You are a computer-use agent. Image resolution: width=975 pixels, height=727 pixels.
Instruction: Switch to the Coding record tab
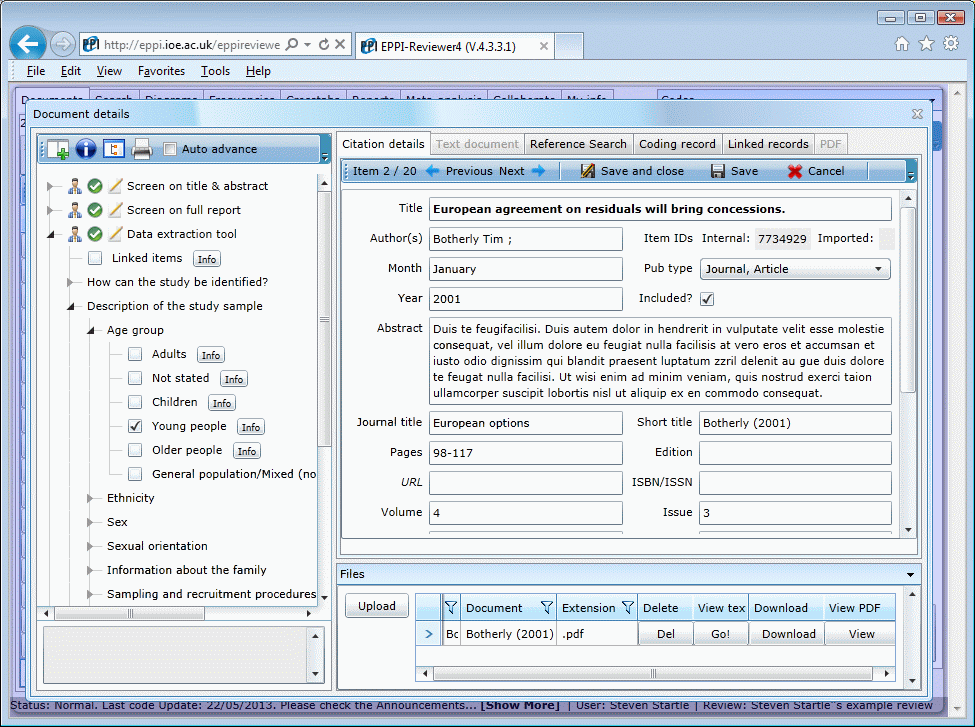(x=677, y=144)
